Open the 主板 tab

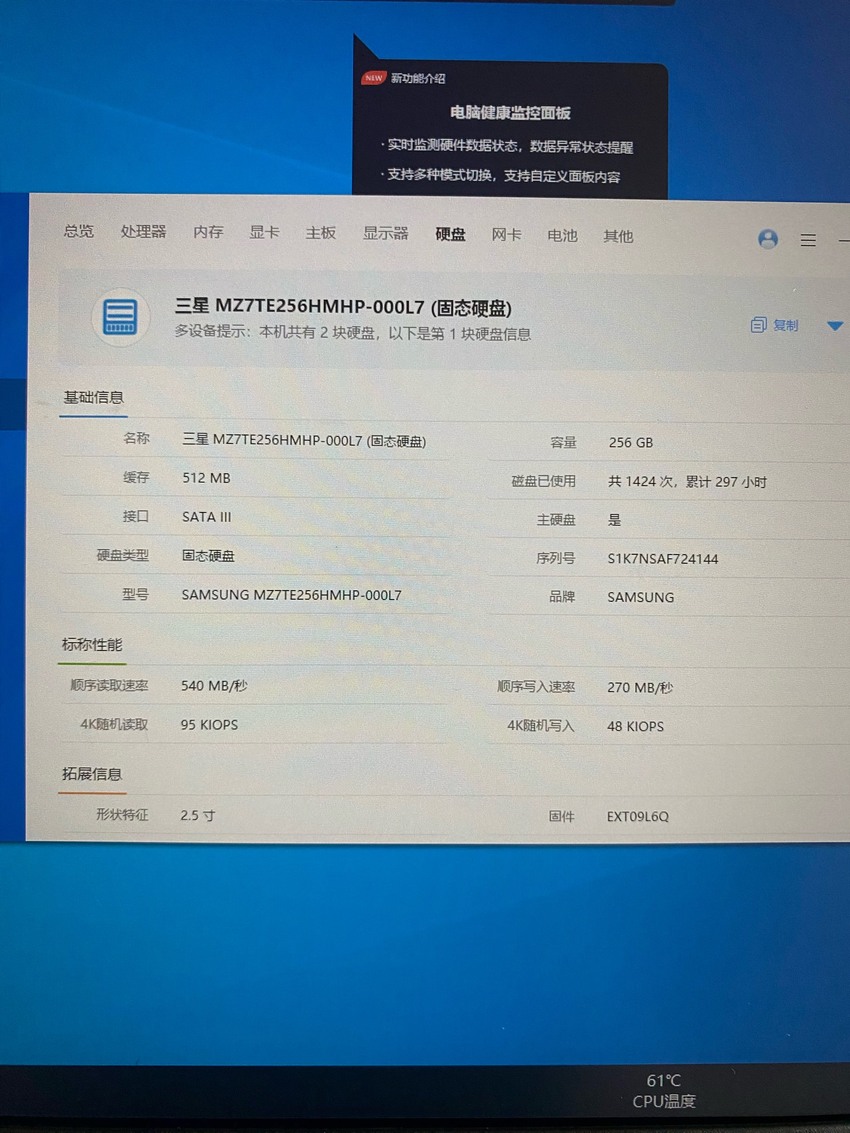320,233
